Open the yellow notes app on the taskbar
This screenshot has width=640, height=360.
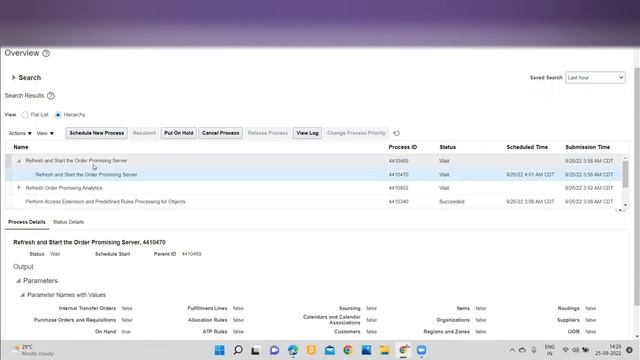(x=311, y=350)
